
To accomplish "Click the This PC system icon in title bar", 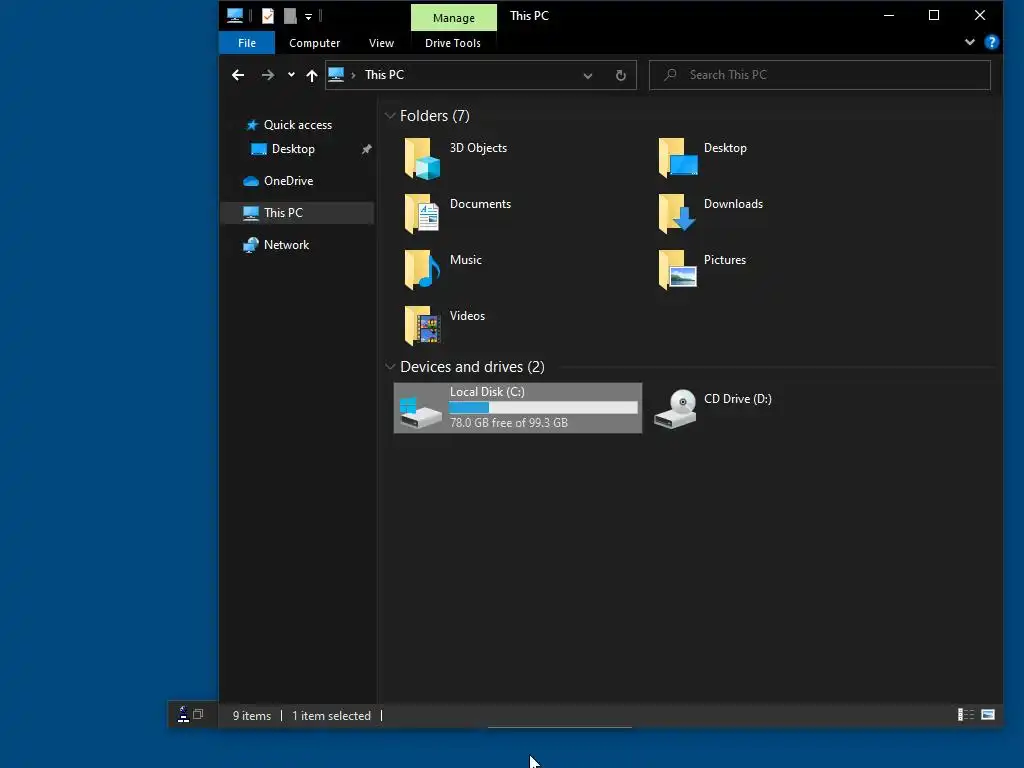I will (x=234, y=16).
